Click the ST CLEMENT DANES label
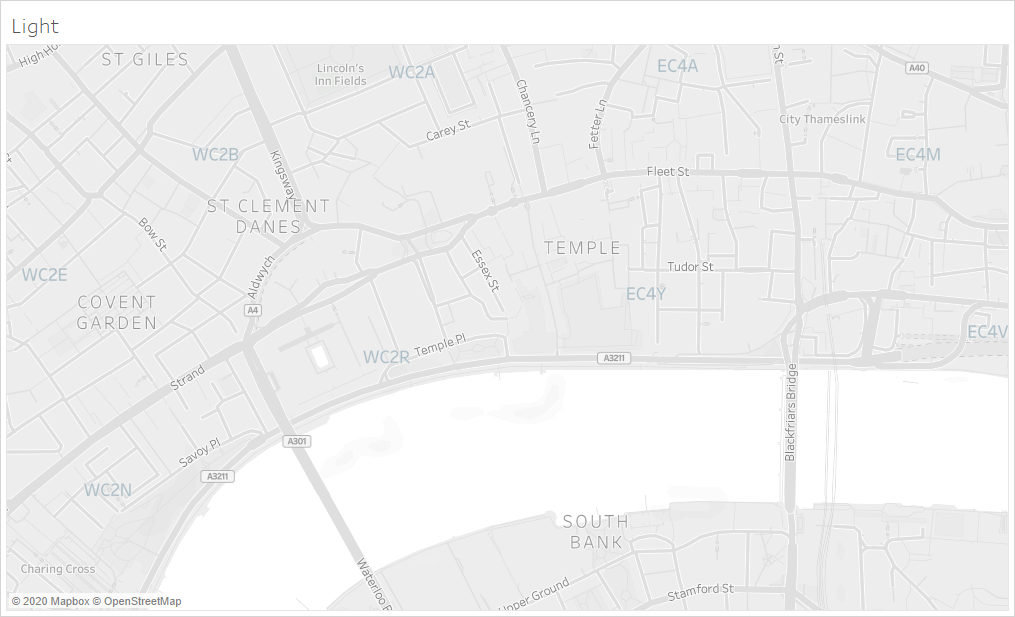This screenshot has height=617, width=1015. click(x=268, y=216)
